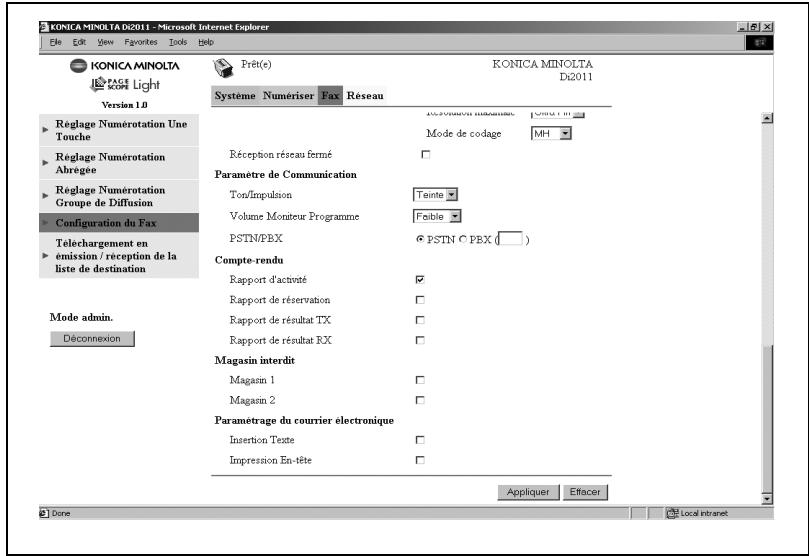Check Rapport de résultat TX

click(420, 320)
